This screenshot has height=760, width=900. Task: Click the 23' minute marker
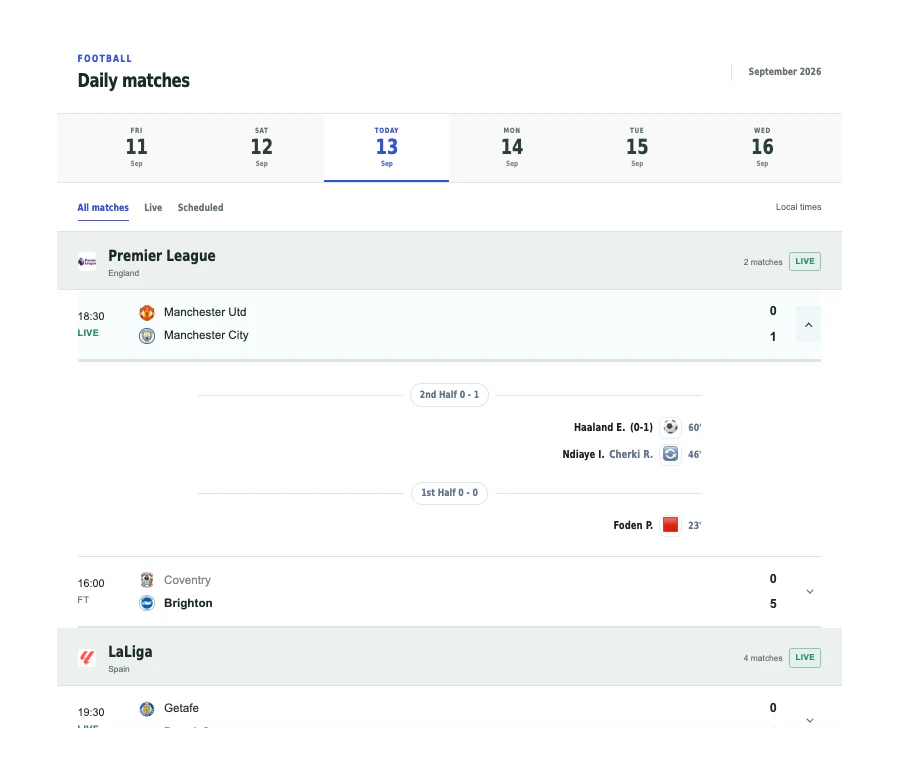tap(695, 525)
